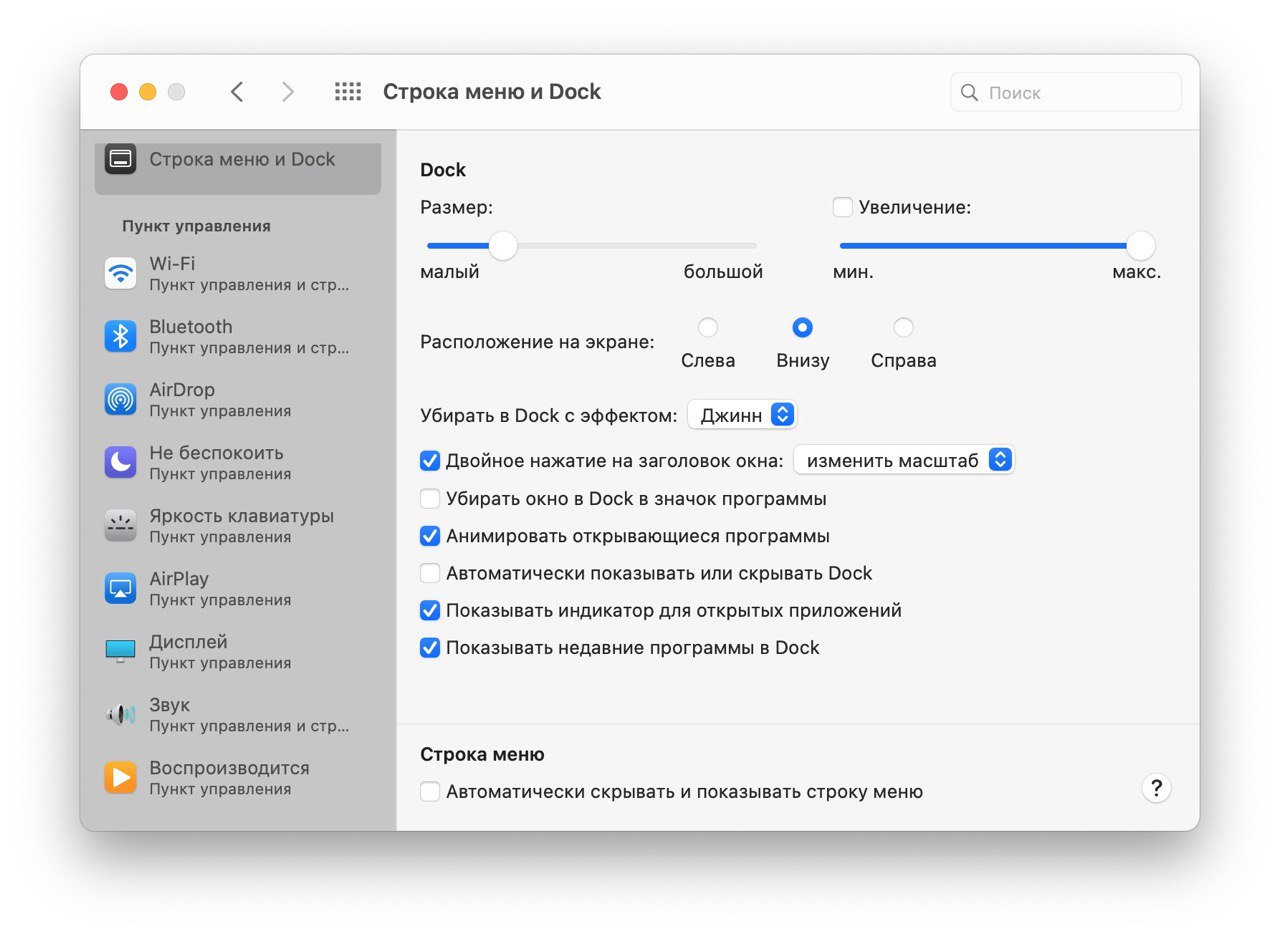This screenshot has height=937, width=1280.
Task: Go forward with the right chevron
Action: 288,92
